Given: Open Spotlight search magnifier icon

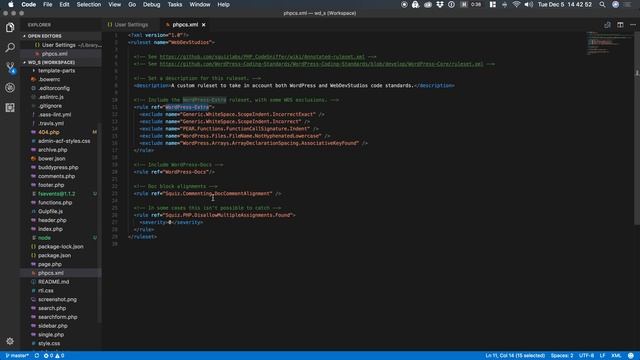Looking at the screenshot, I should (602, 4).
